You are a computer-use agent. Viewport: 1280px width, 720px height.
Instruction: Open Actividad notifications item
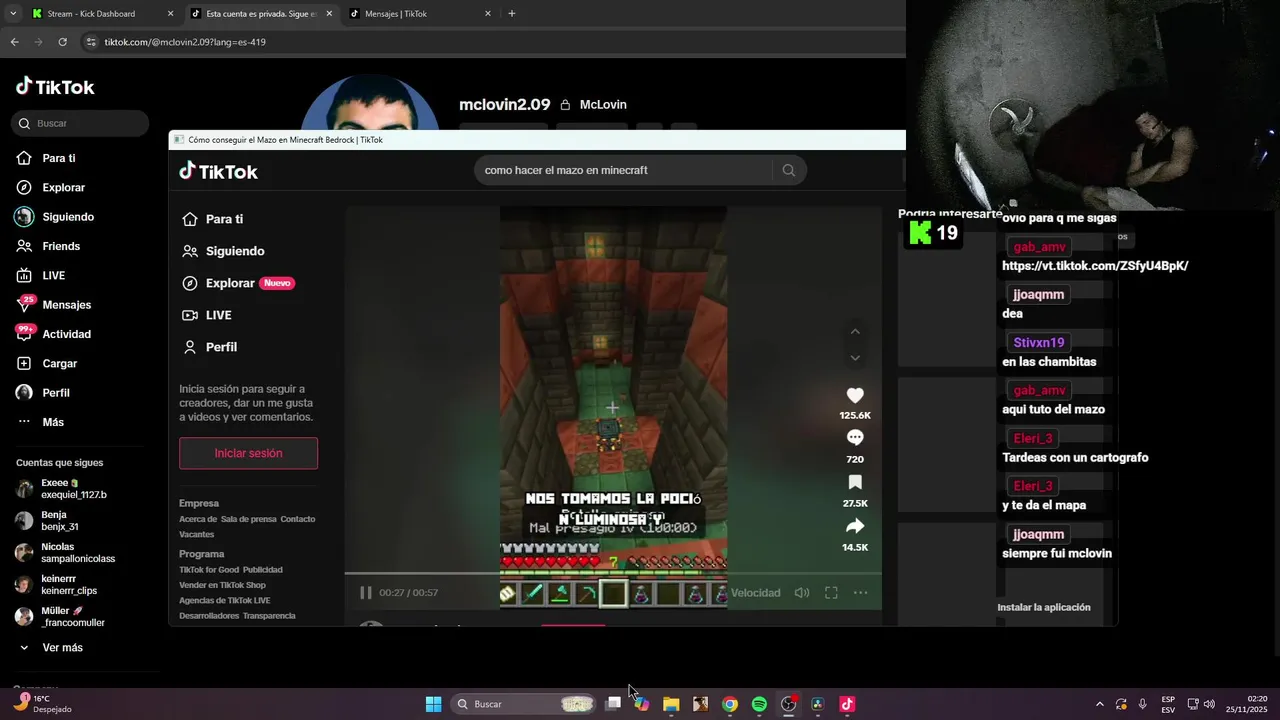tap(53, 334)
